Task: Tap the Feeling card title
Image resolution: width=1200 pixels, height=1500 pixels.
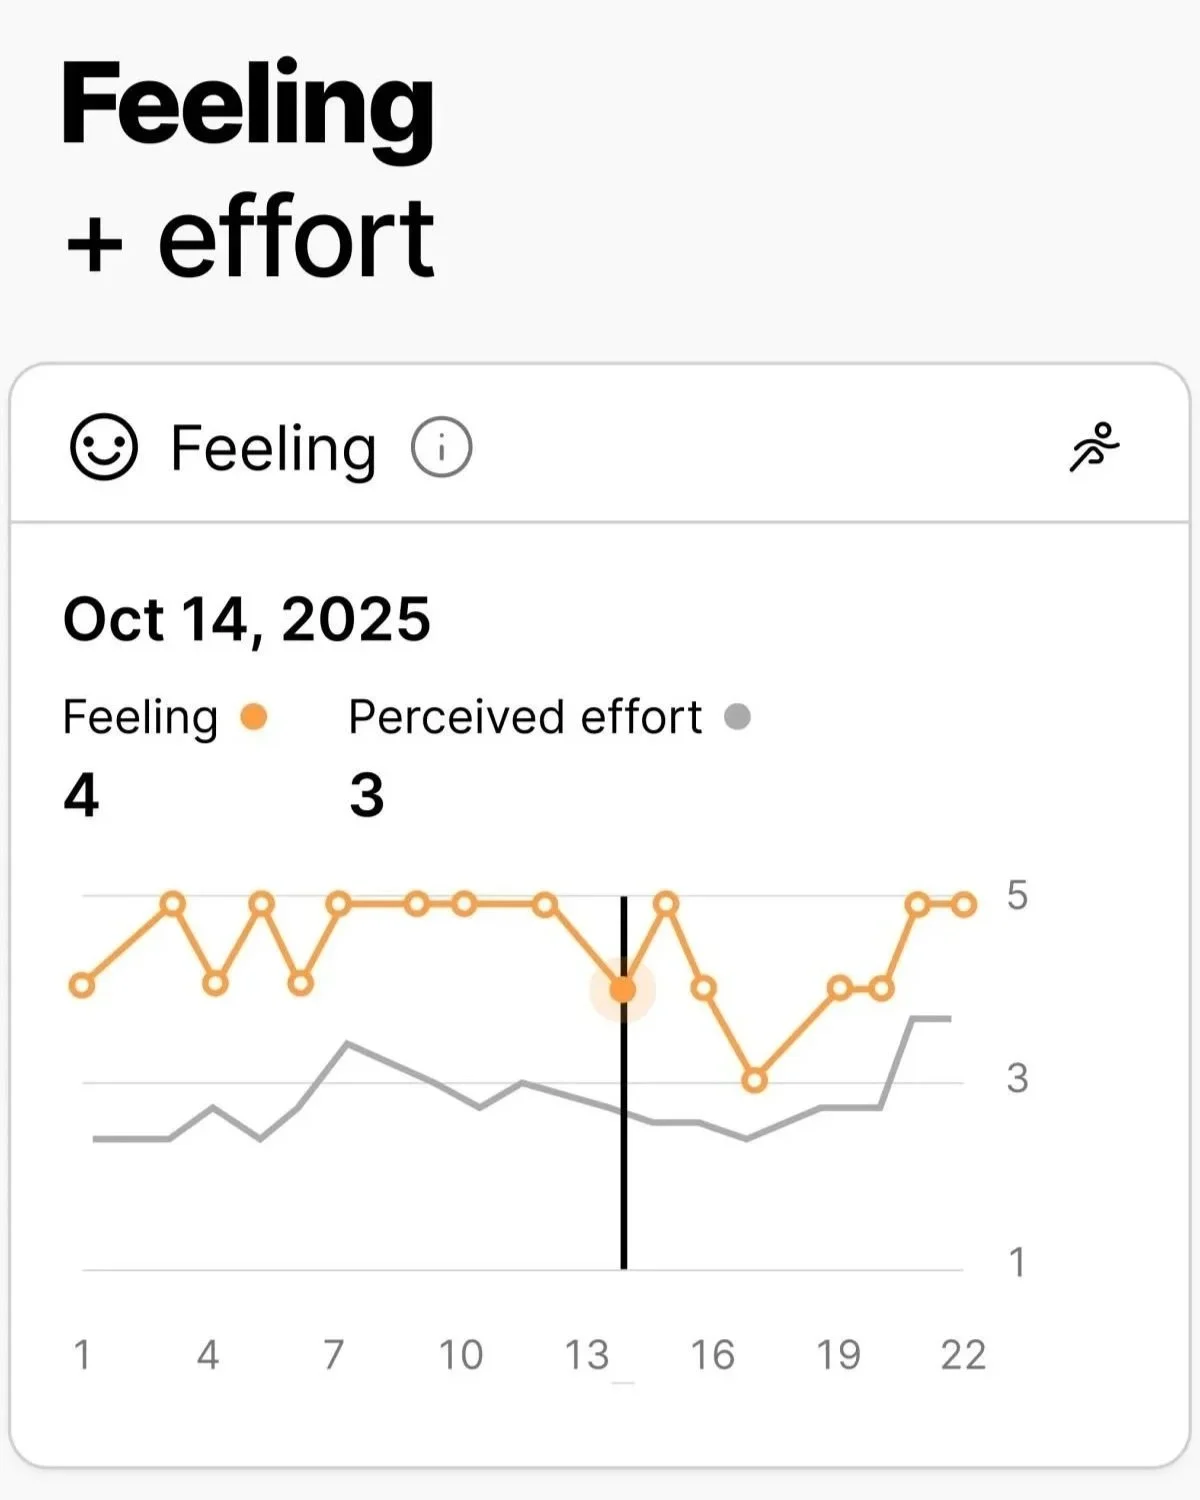Action: point(273,448)
